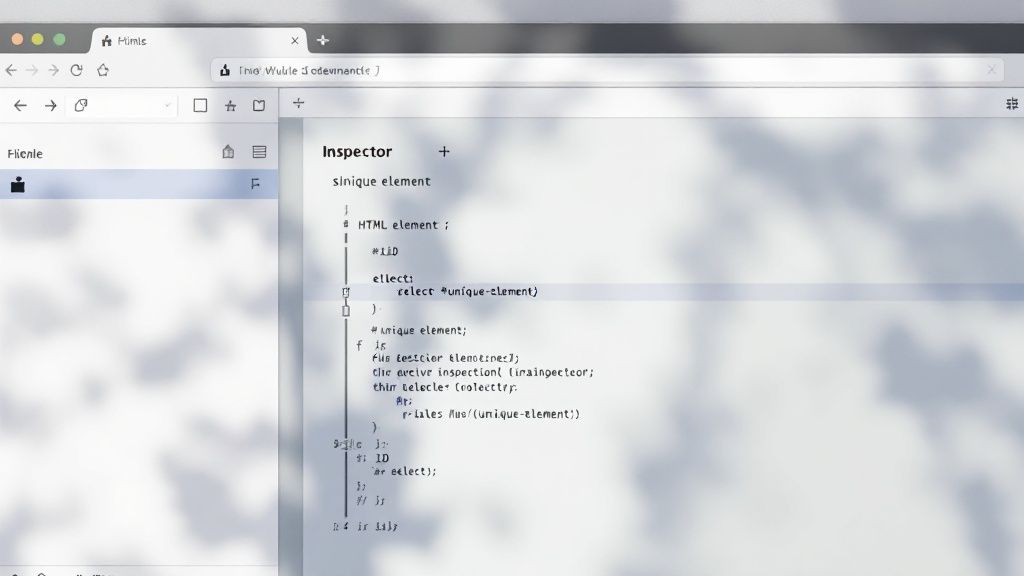Click the "#ID" code line
Screen dimensions: 1024x576
tap(385, 251)
